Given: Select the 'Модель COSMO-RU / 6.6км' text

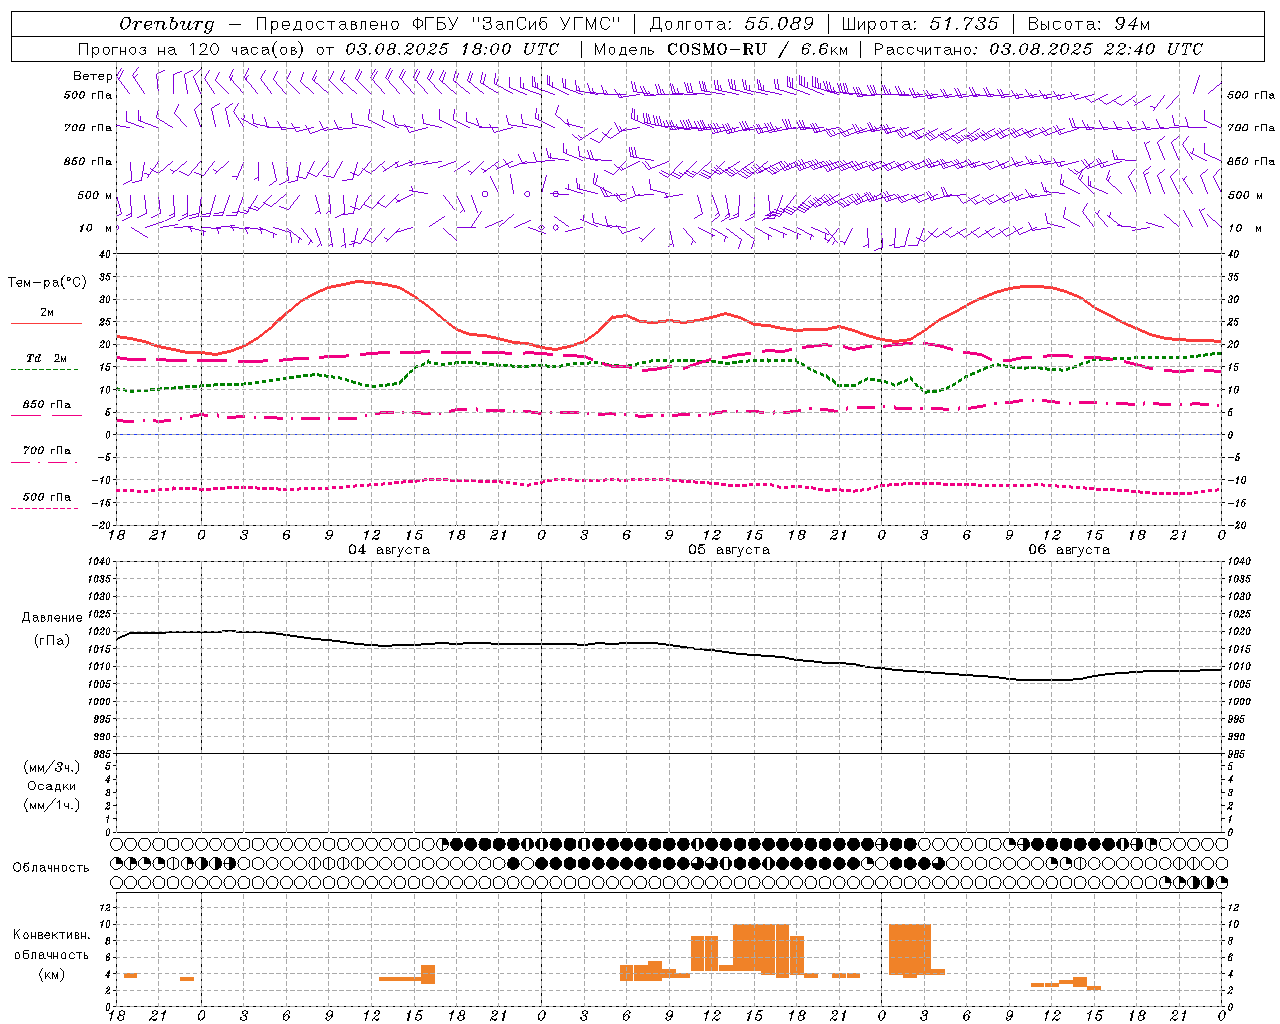Looking at the screenshot, I should (721, 49).
